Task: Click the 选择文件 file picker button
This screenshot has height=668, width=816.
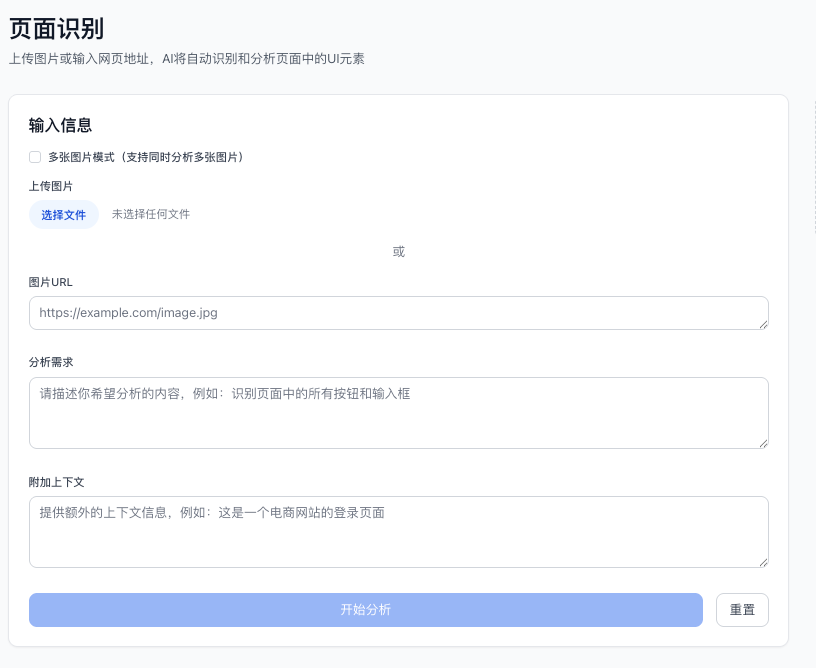Action: pyautogui.click(x=63, y=214)
